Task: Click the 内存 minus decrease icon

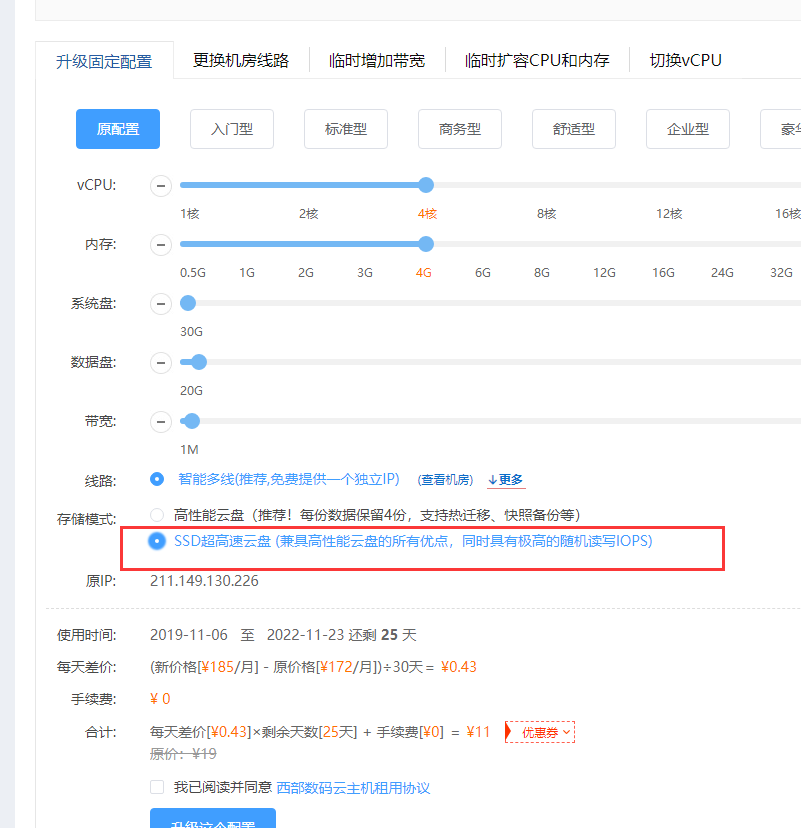Action: [161, 244]
